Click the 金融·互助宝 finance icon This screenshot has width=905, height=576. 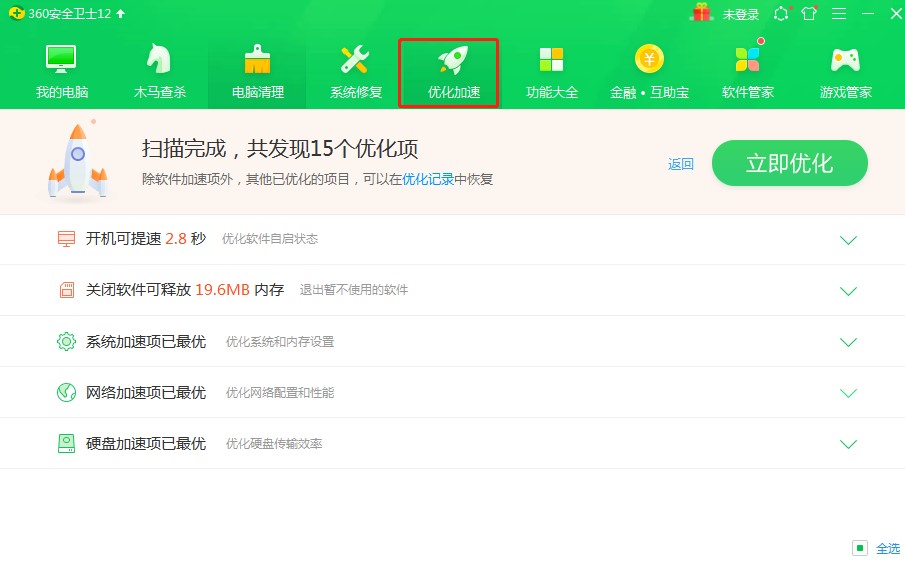coord(650,70)
